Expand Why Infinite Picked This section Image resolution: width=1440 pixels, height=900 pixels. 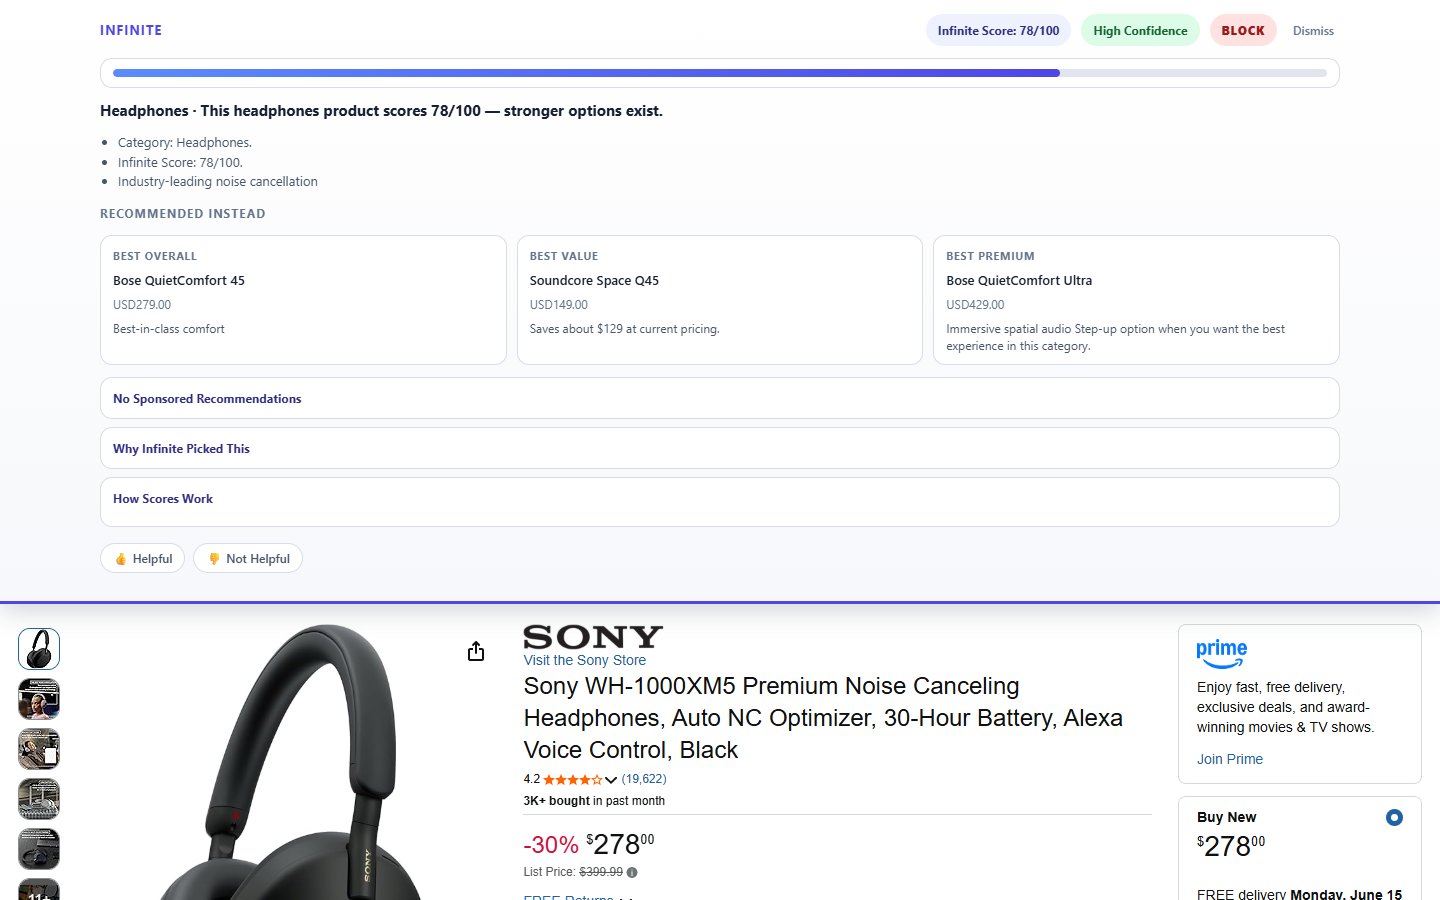(720, 448)
